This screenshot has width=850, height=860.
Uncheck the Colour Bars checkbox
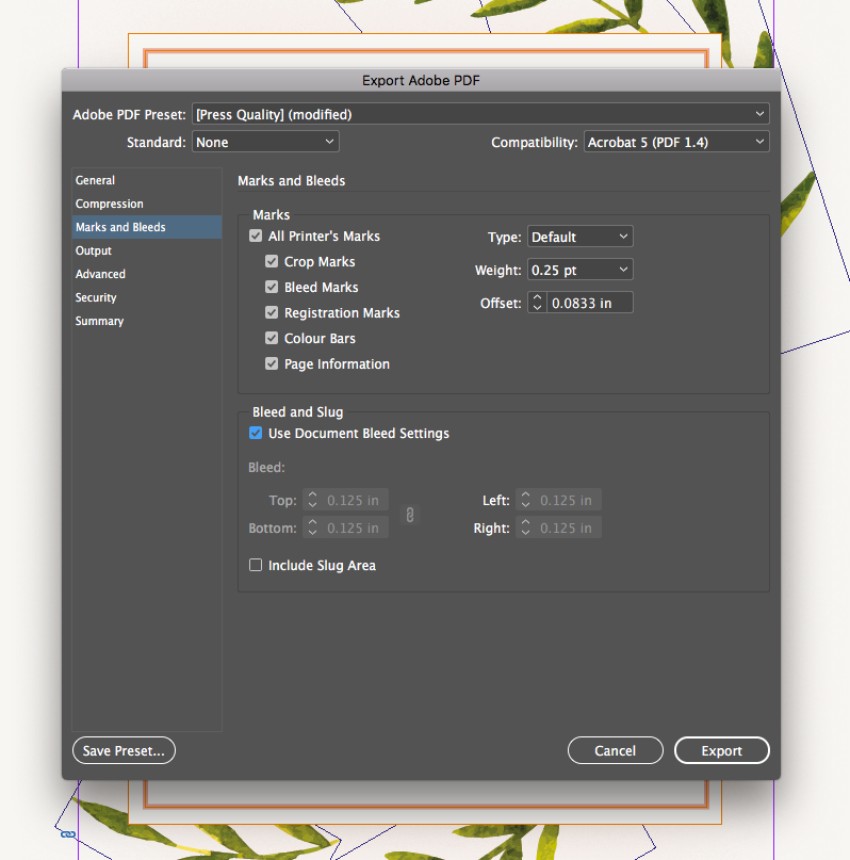(272, 339)
